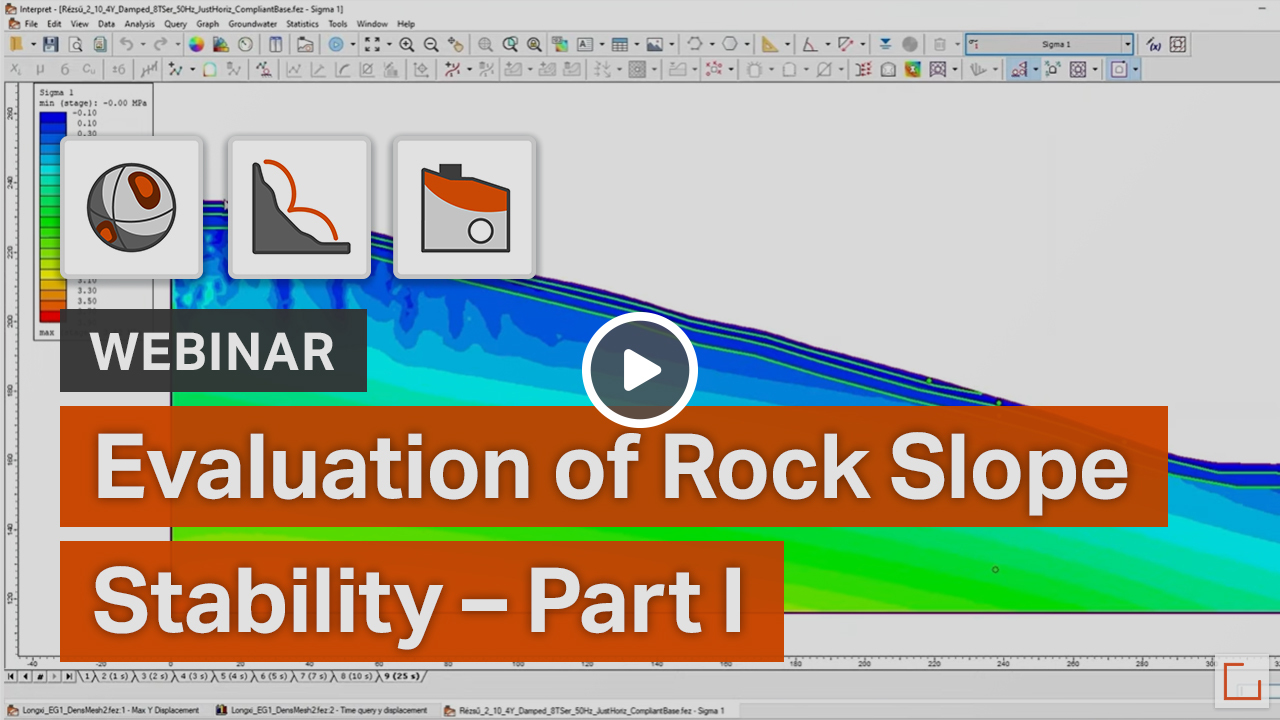
Task: Click the hexagon polygon tool icon
Action: point(730,44)
